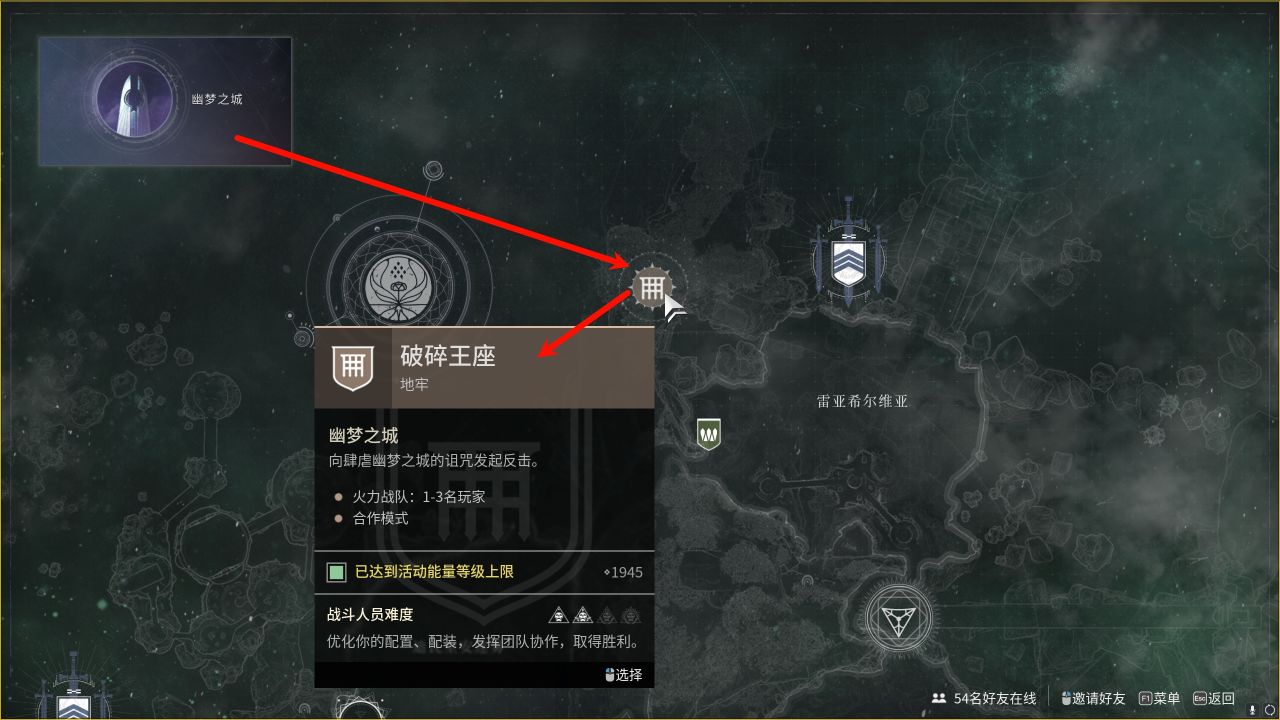Click 返回 to go back
This screenshot has width=1280, height=720.
[x=1213, y=698]
